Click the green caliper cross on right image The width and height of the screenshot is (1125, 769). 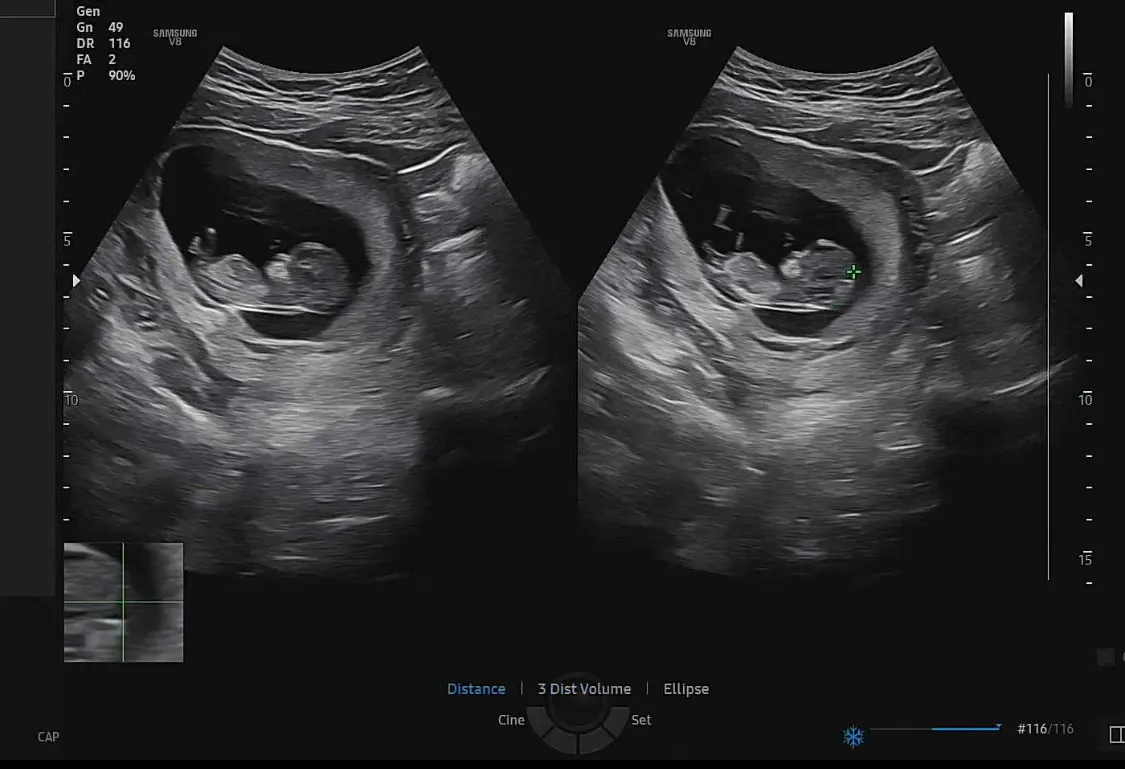tap(853, 272)
